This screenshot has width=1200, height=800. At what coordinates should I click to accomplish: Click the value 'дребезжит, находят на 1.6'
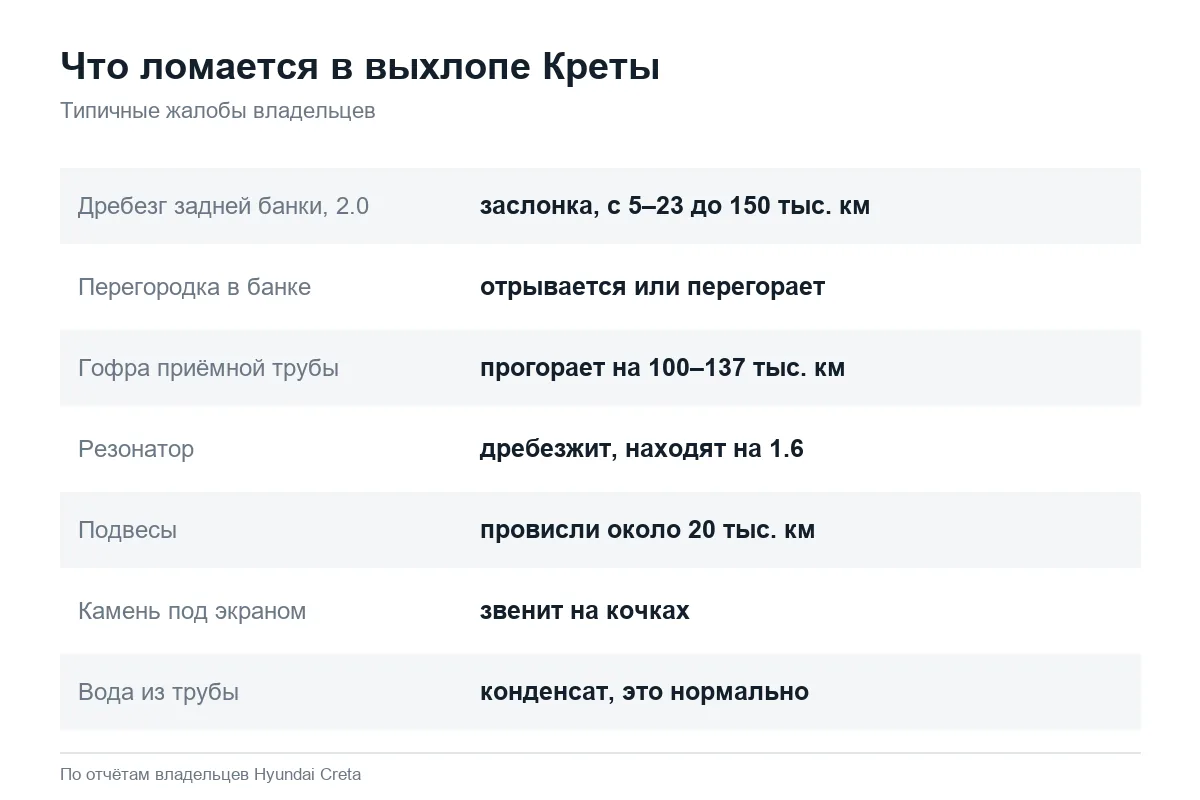pos(642,449)
